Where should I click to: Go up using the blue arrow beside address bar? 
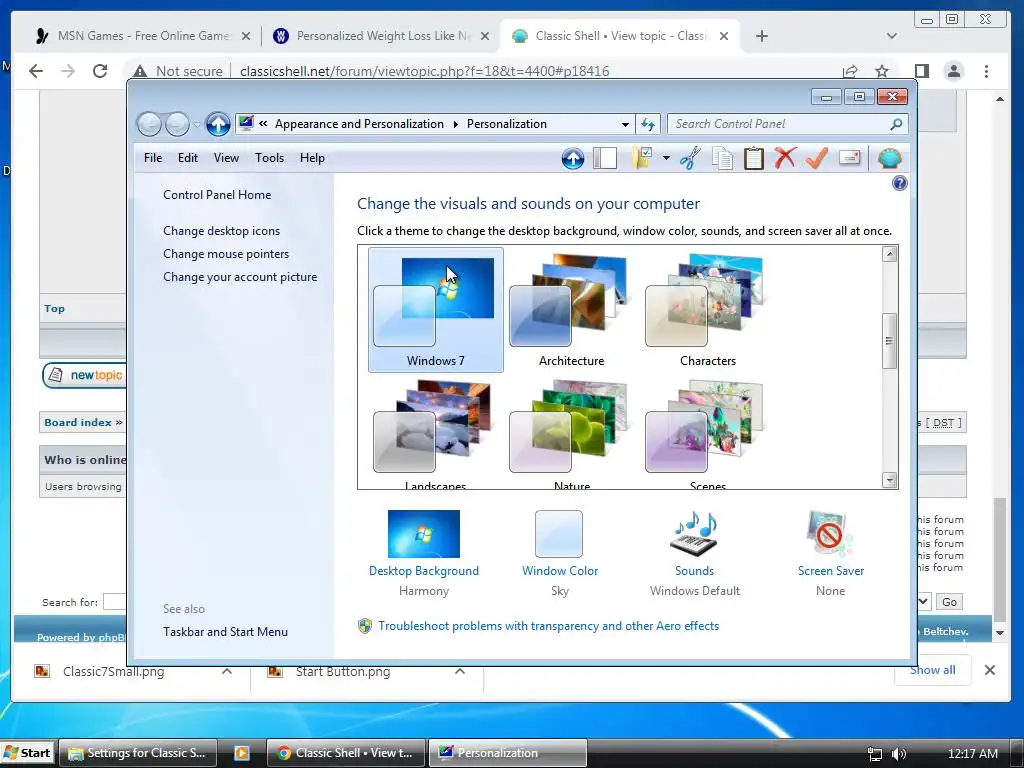coord(218,124)
